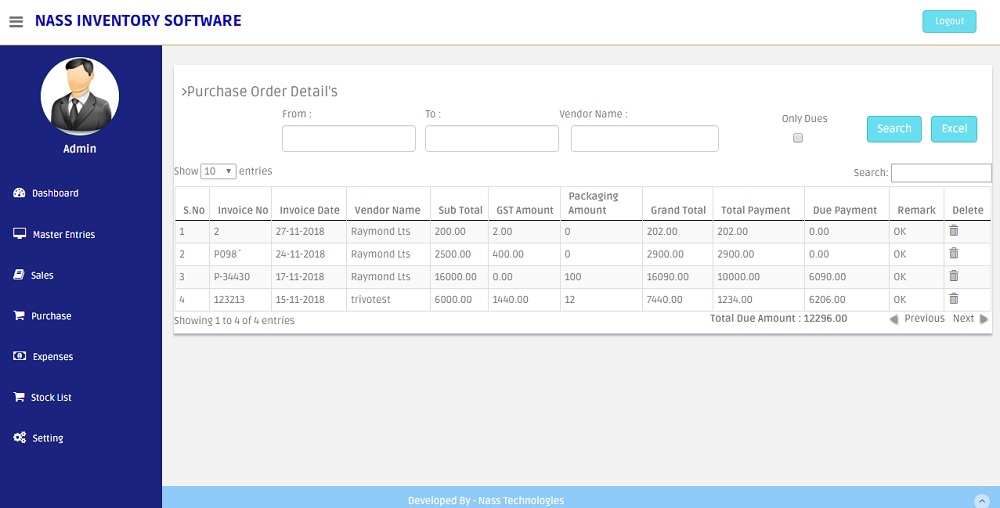
Task: Click the Sales book icon
Action: 18,275
